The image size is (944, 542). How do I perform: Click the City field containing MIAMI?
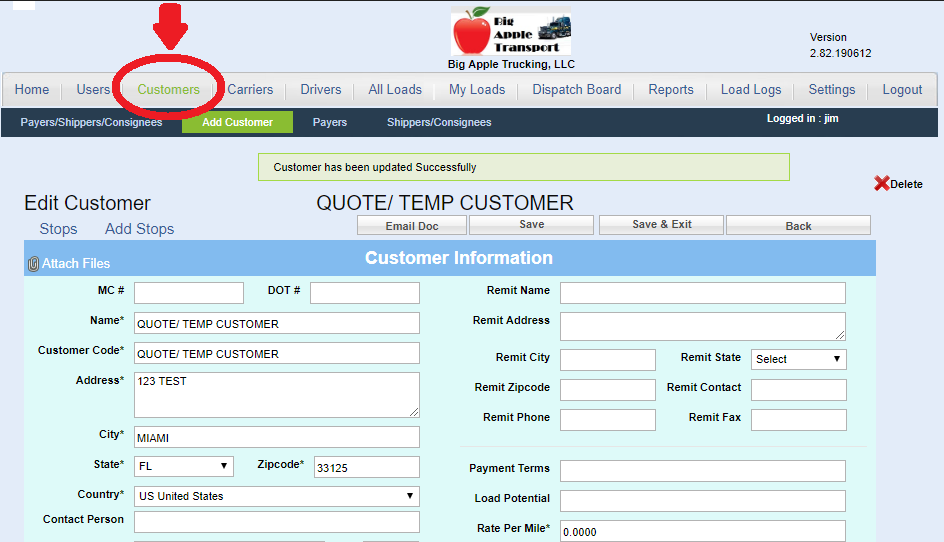[277, 437]
